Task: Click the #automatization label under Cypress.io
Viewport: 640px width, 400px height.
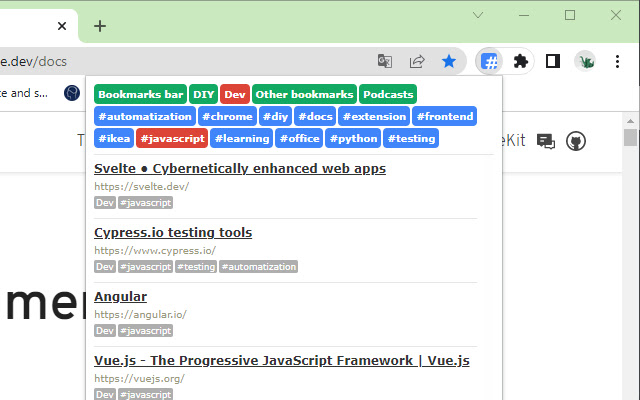Action: (x=258, y=267)
